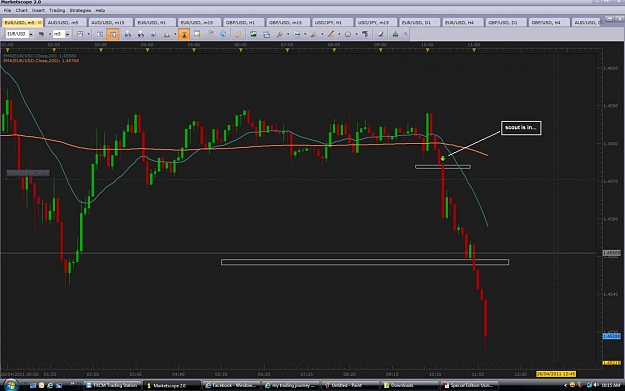Open the File menu
This screenshot has width=625, height=391.
pyautogui.click(x=8, y=10)
